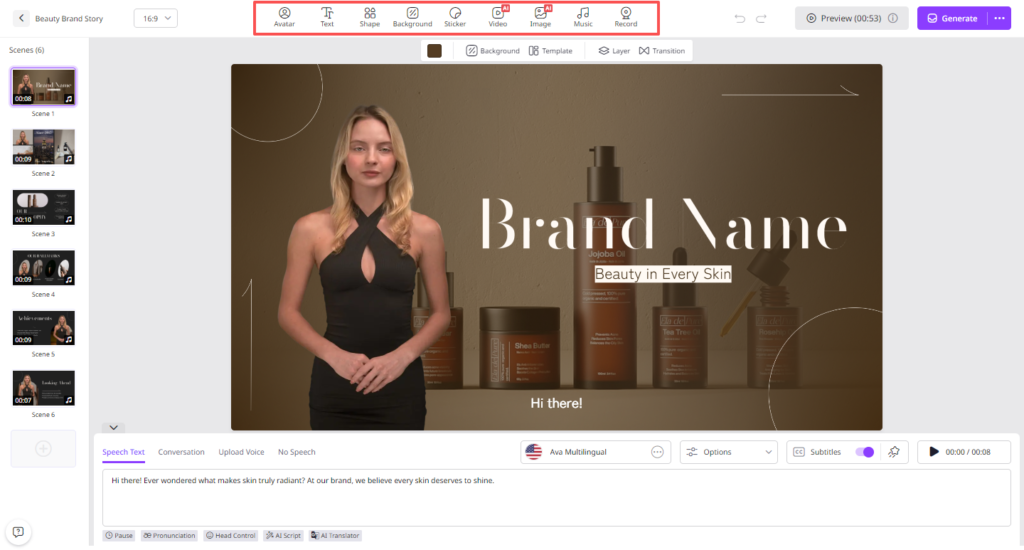This screenshot has width=1024, height=550.
Task: Select the Scene 3 thumbnail
Action: [43, 207]
